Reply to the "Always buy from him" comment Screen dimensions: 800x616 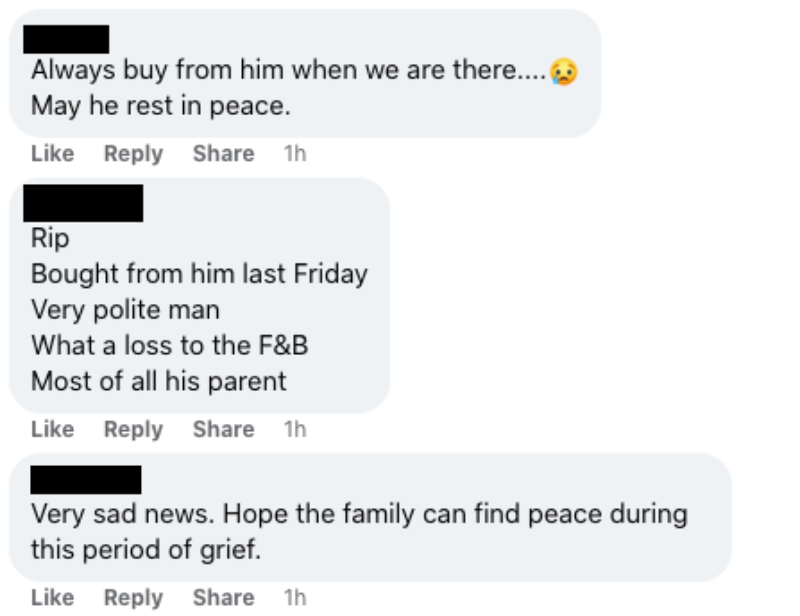pyautogui.click(x=133, y=154)
